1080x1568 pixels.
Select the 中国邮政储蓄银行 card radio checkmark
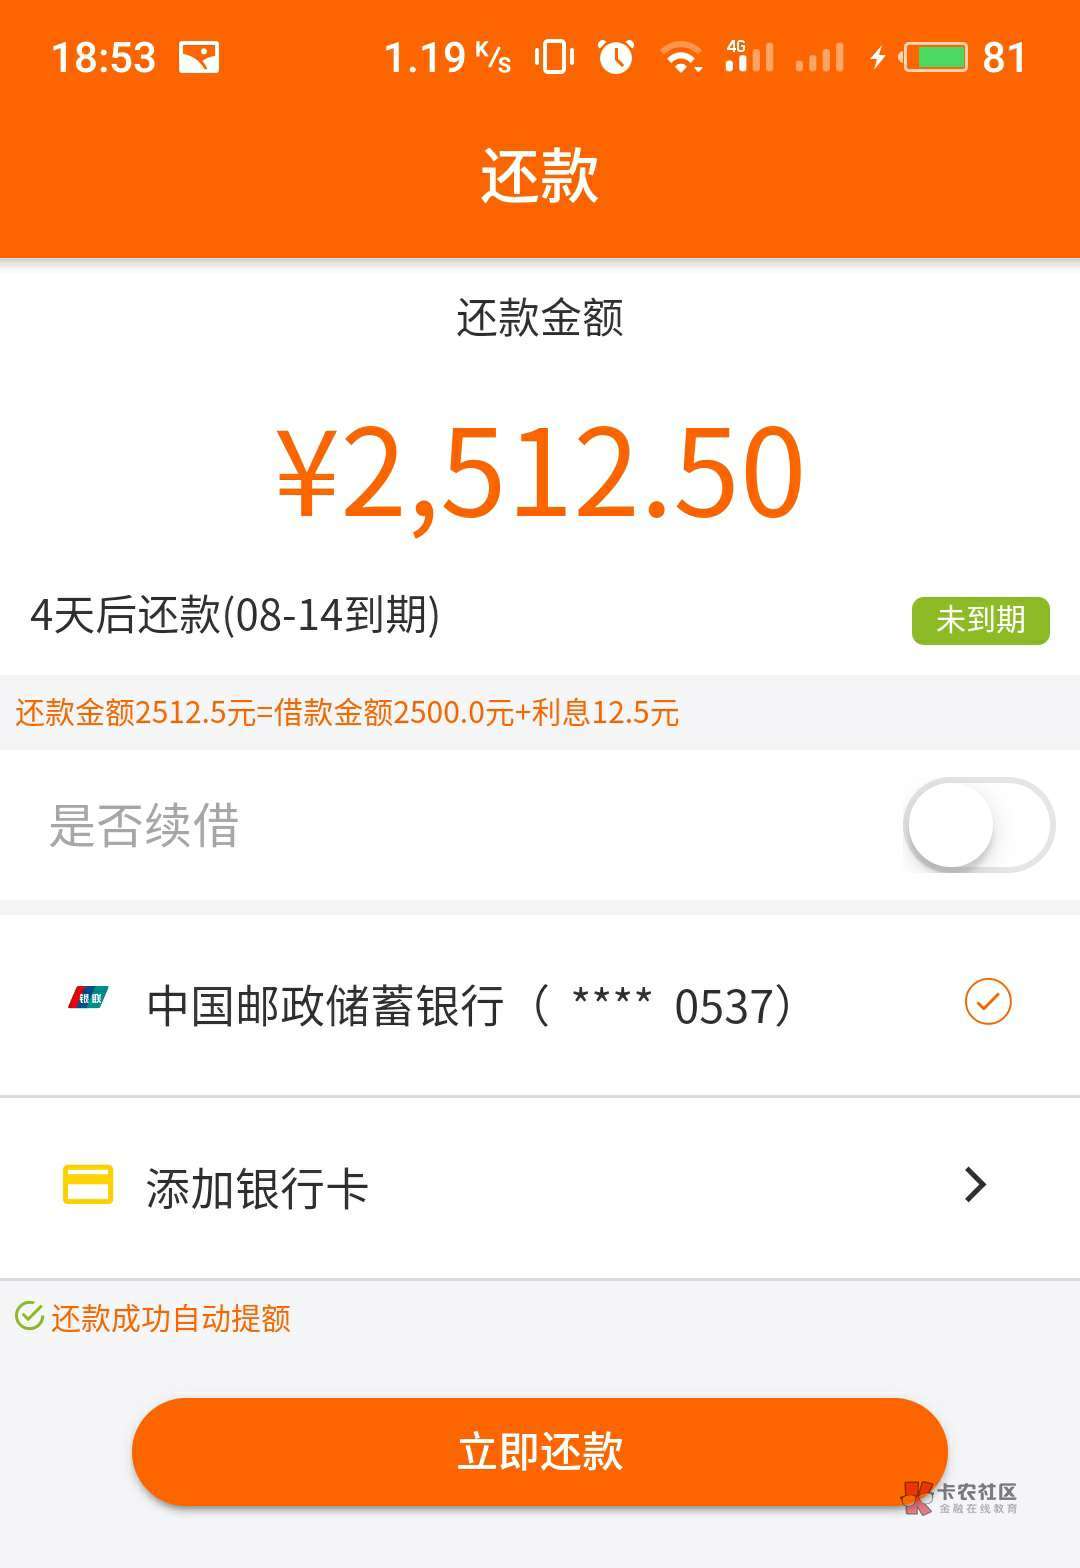click(988, 1002)
